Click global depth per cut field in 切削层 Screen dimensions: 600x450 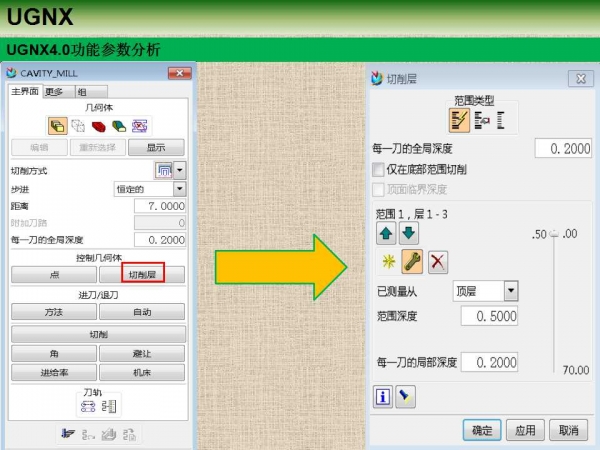click(563, 148)
